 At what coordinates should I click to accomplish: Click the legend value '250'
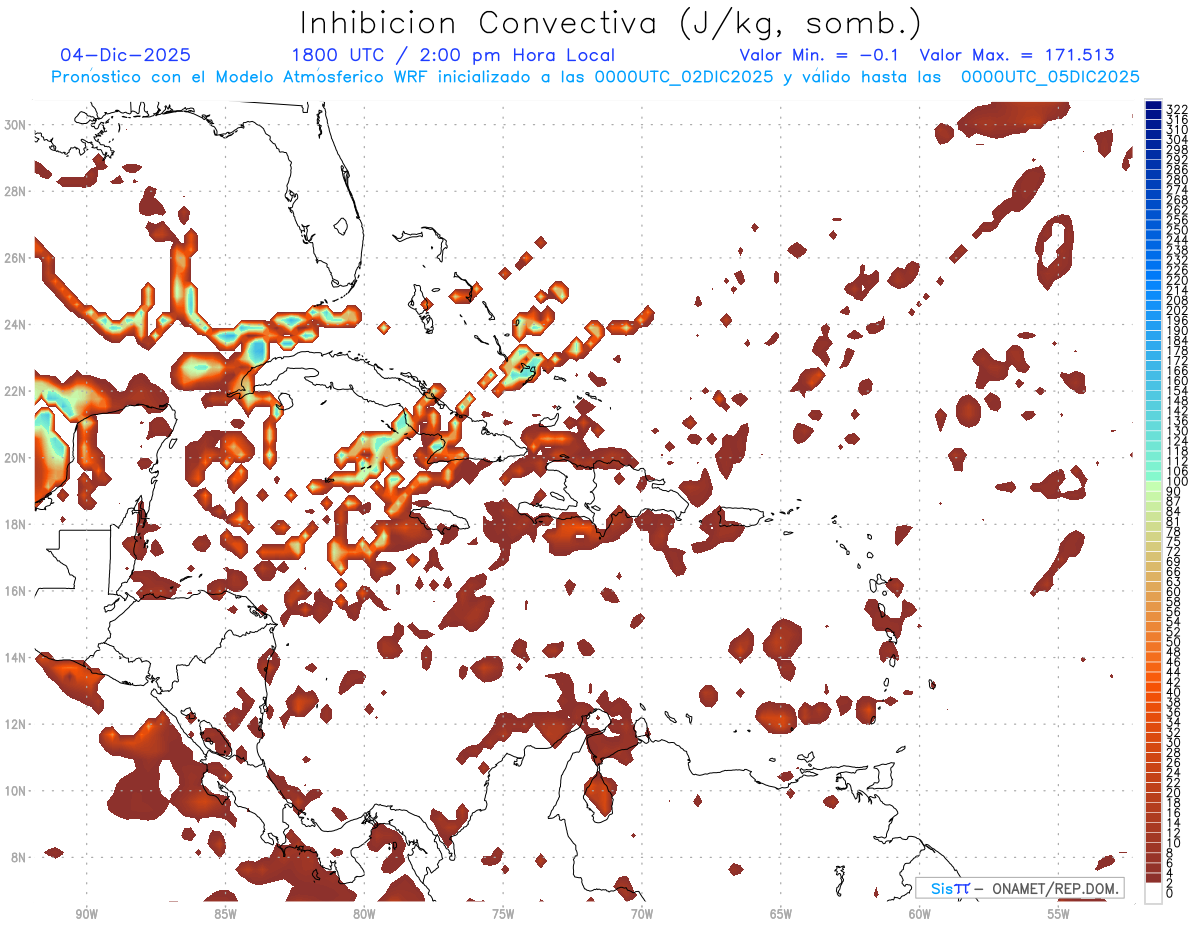1177,230
